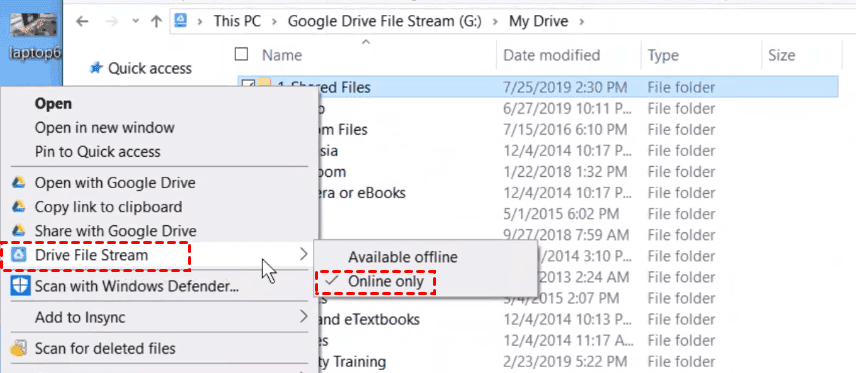Screen dimensions: 856x373
Task: Go up one folder level
Action: (157, 22)
